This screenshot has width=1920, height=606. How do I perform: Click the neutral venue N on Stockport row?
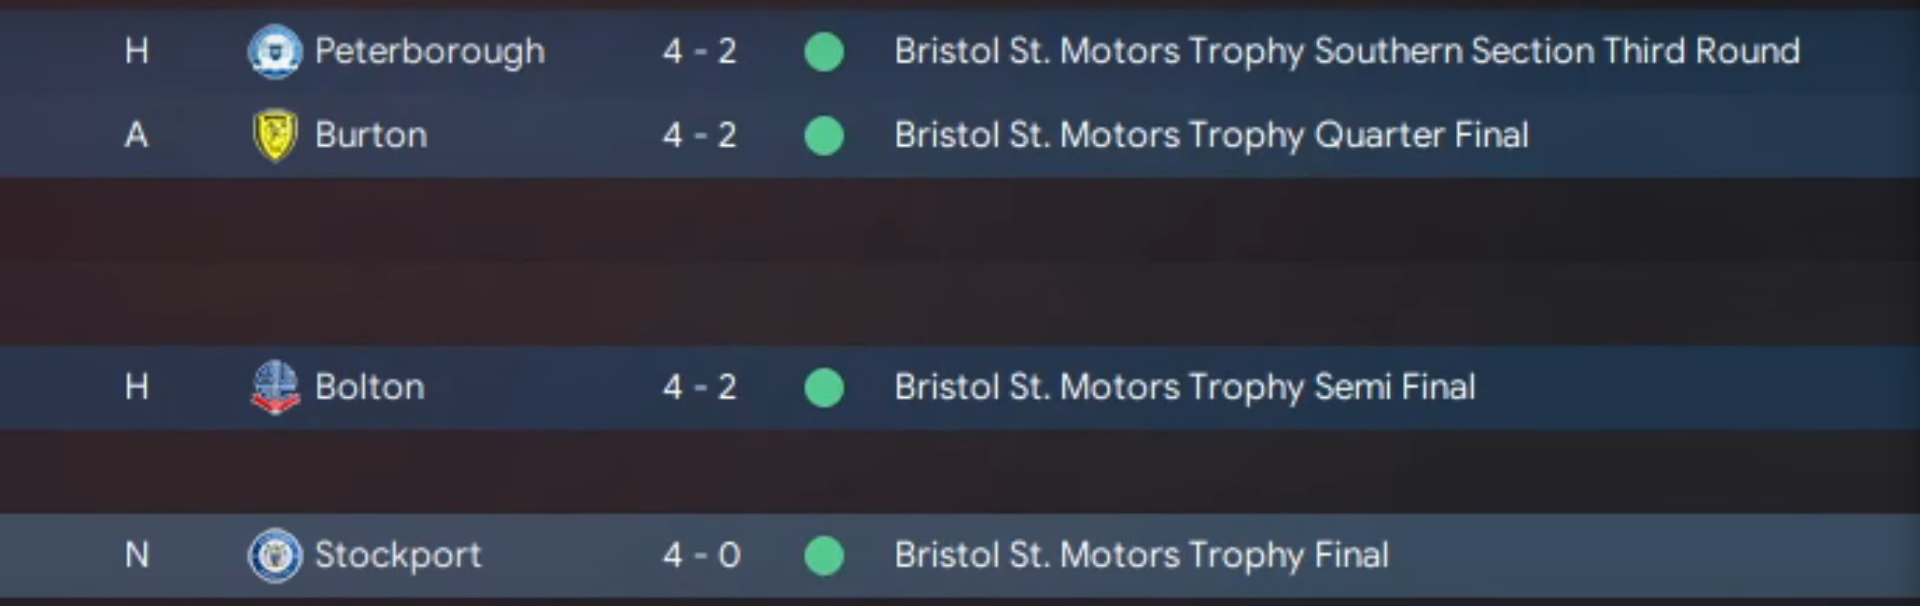[x=137, y=555]
